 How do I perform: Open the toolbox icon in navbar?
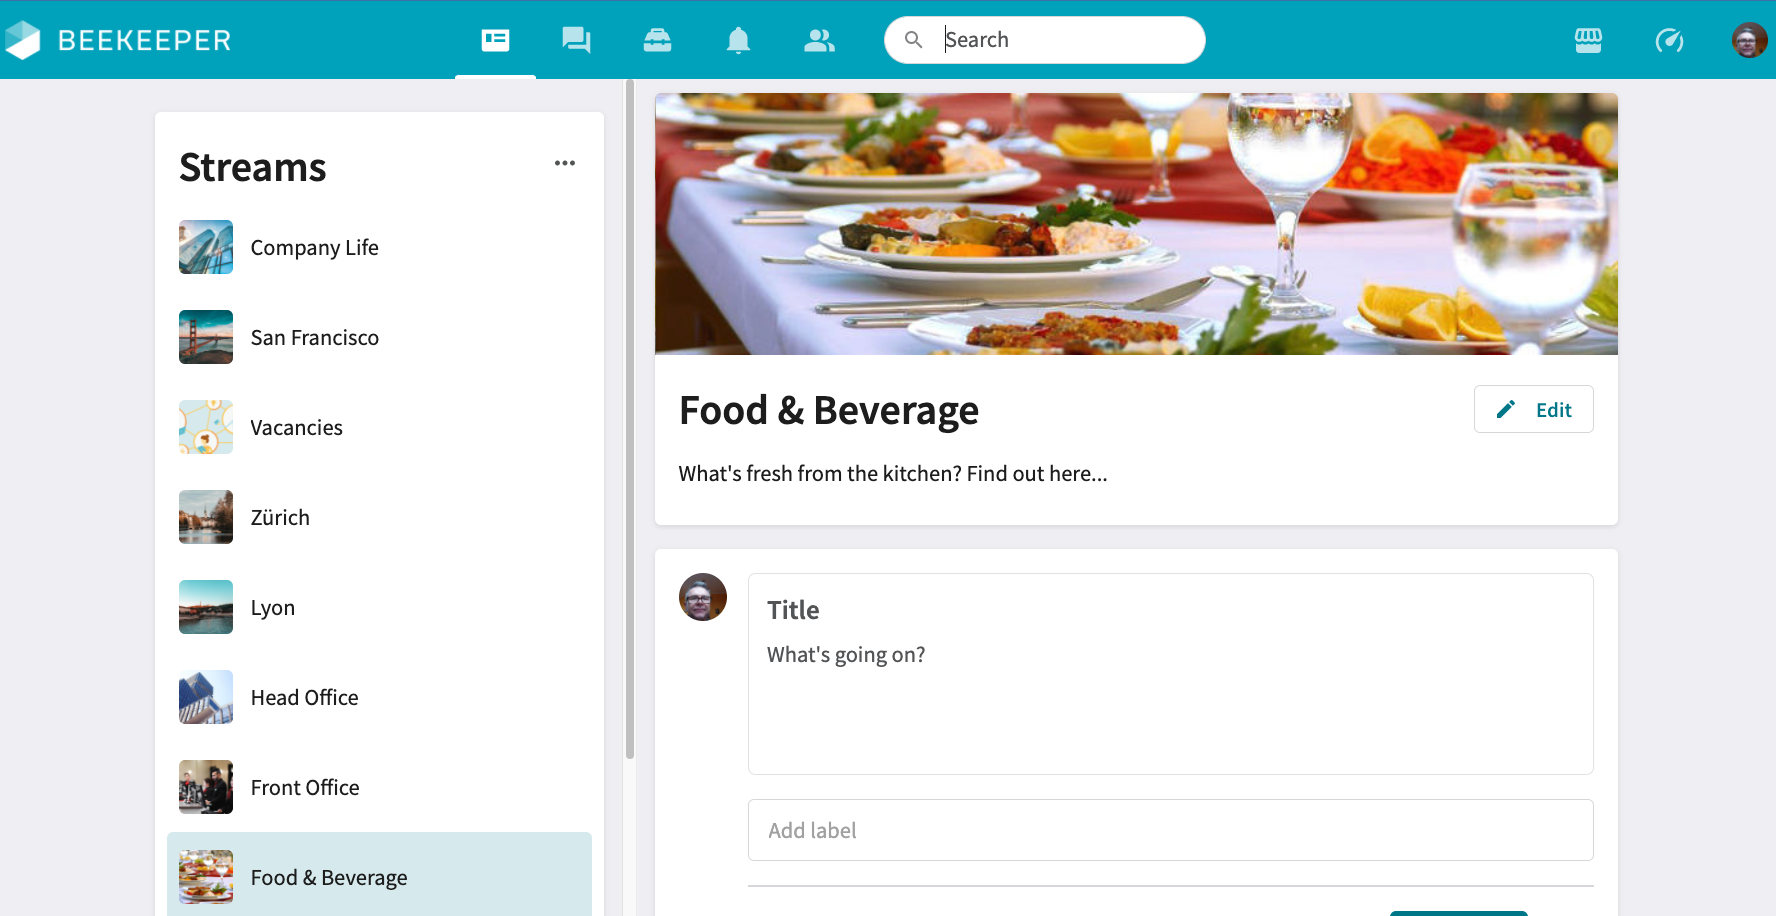click(x=657, y=40)
